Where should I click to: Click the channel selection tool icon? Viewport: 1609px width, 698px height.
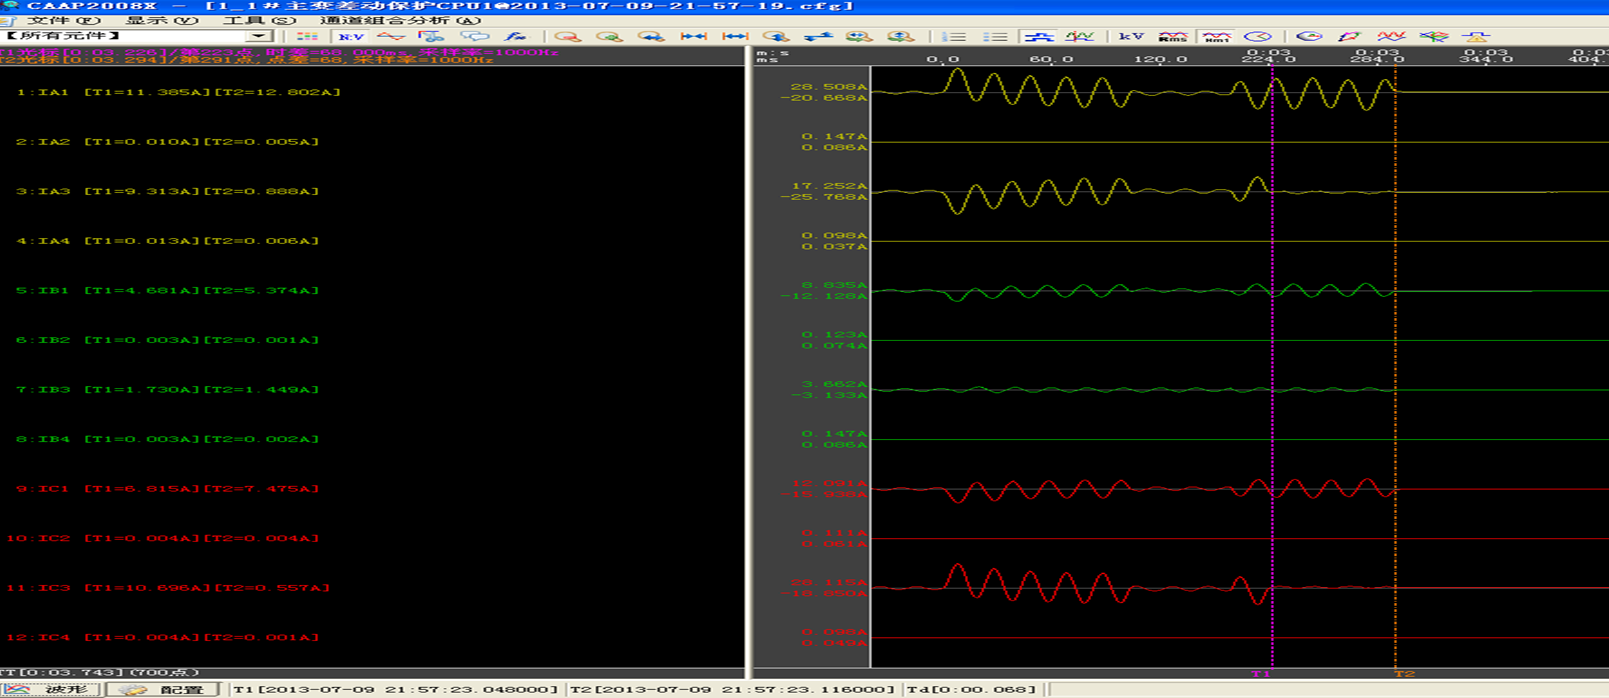click(431, 36)
